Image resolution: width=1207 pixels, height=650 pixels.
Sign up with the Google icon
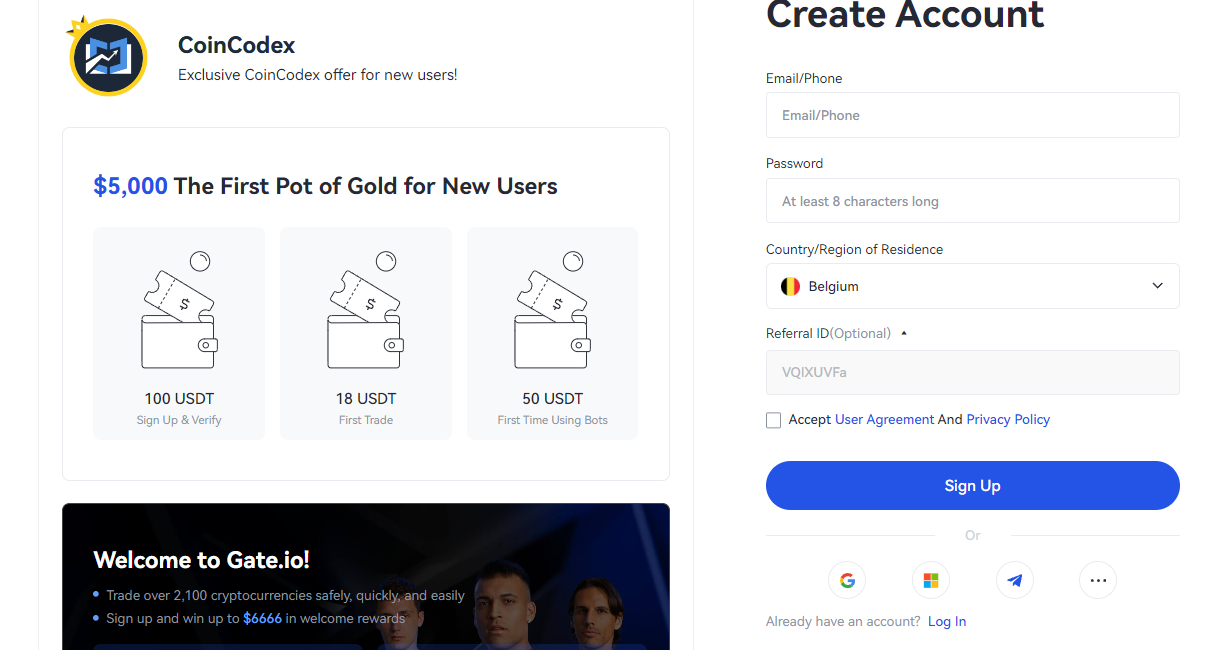(x=847, y=580)
